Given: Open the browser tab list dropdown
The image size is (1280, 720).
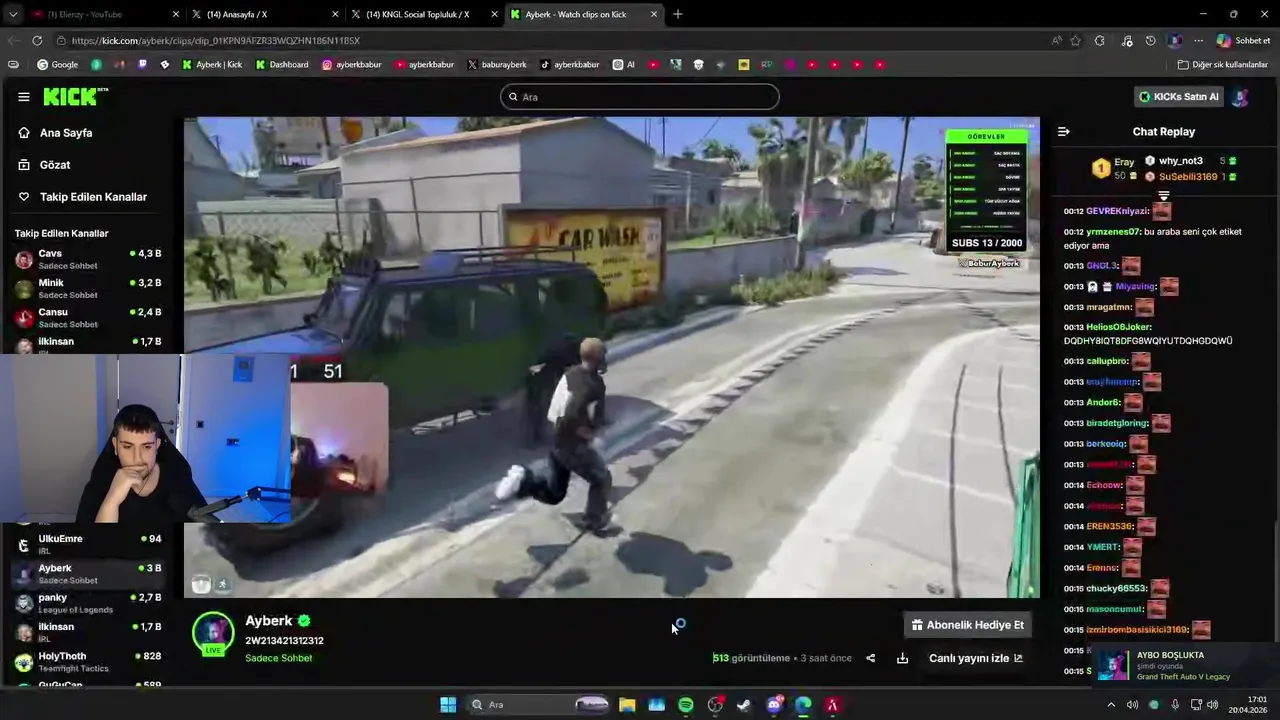Looking at the screenshot, I should click(13, 14).
